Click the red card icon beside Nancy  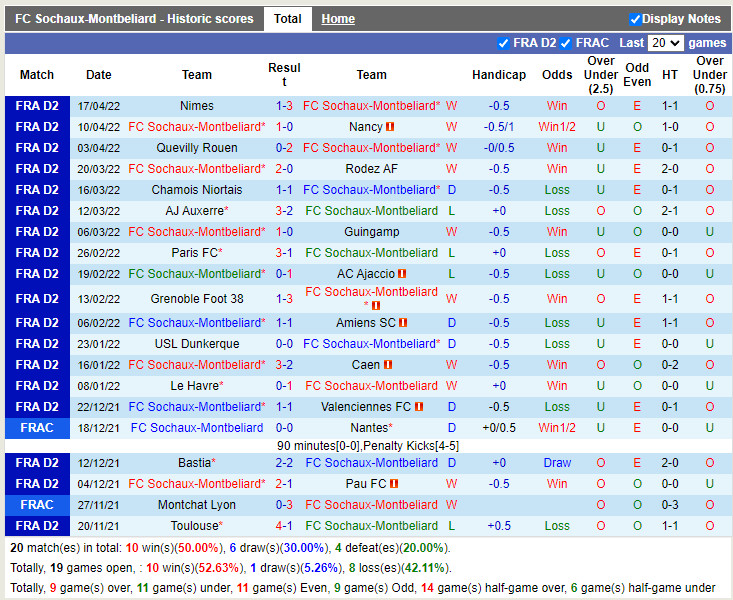tap(390, 127)
